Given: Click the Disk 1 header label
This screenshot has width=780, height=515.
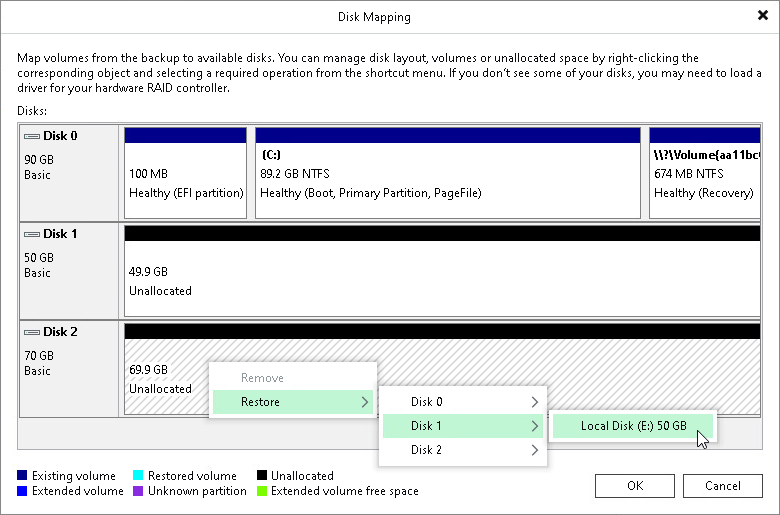Looking at the screenshot, I should point(60,234).
